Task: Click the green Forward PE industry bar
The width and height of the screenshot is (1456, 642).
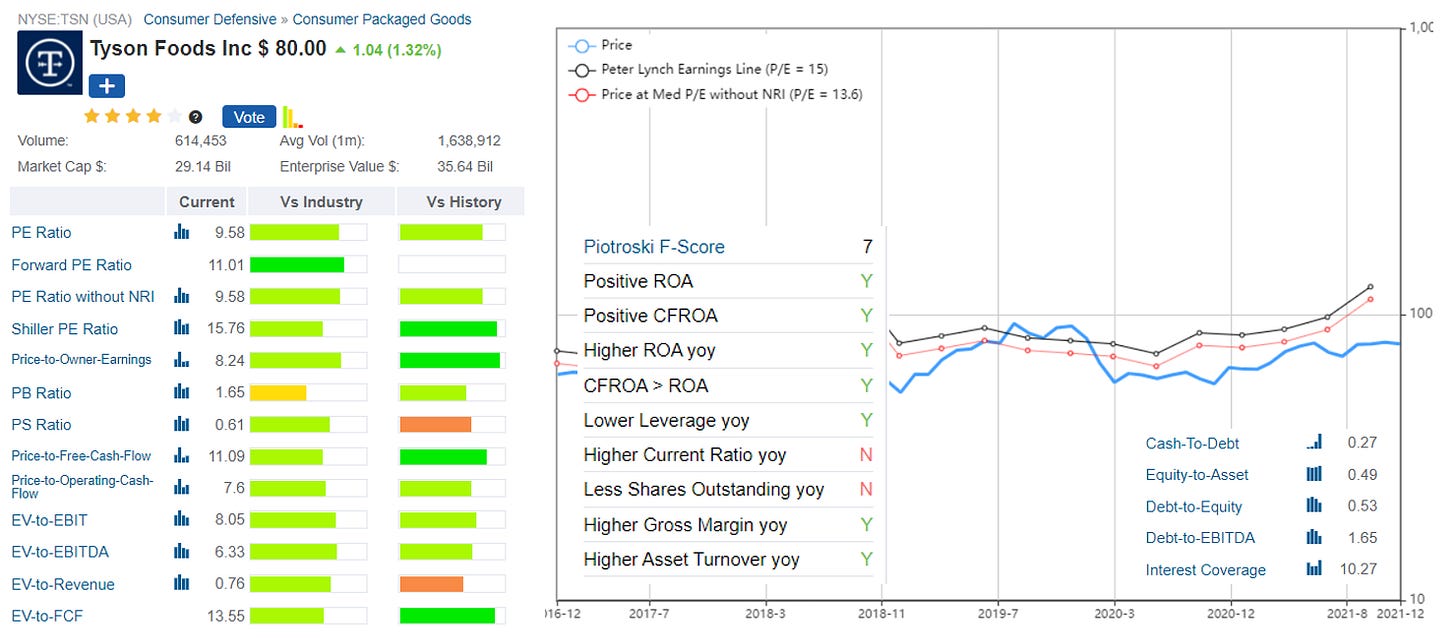Action: coord(297,265)
